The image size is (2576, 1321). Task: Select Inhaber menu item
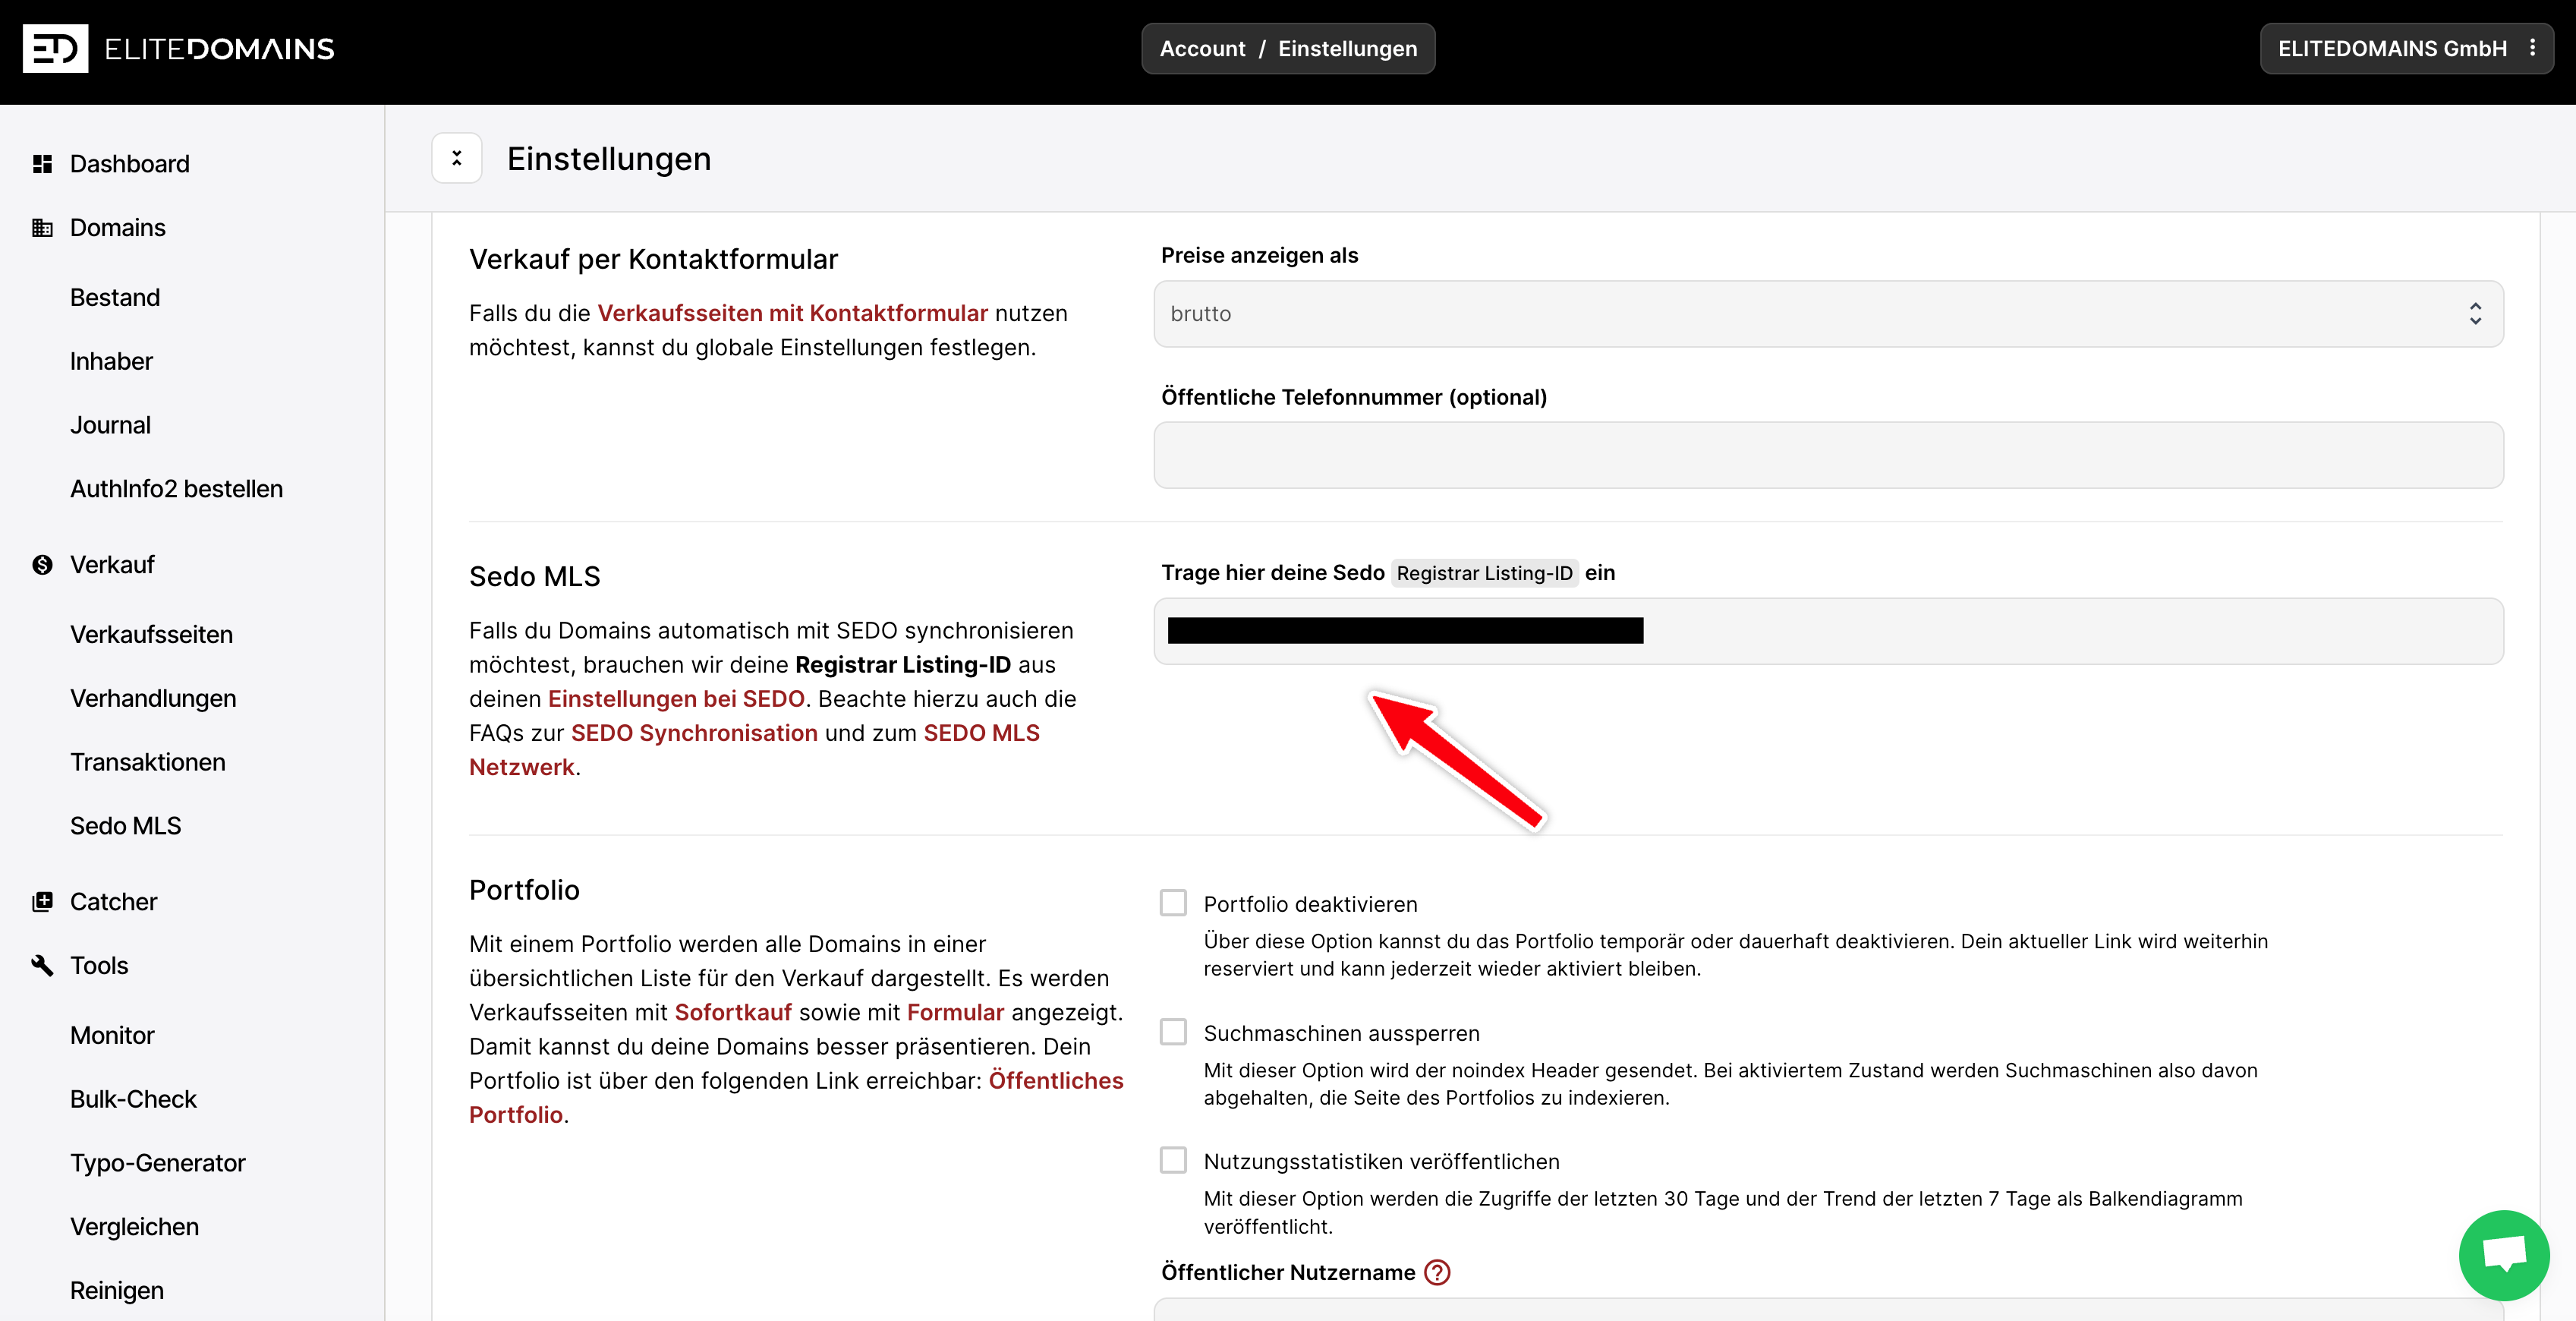[x=111, y=362]
